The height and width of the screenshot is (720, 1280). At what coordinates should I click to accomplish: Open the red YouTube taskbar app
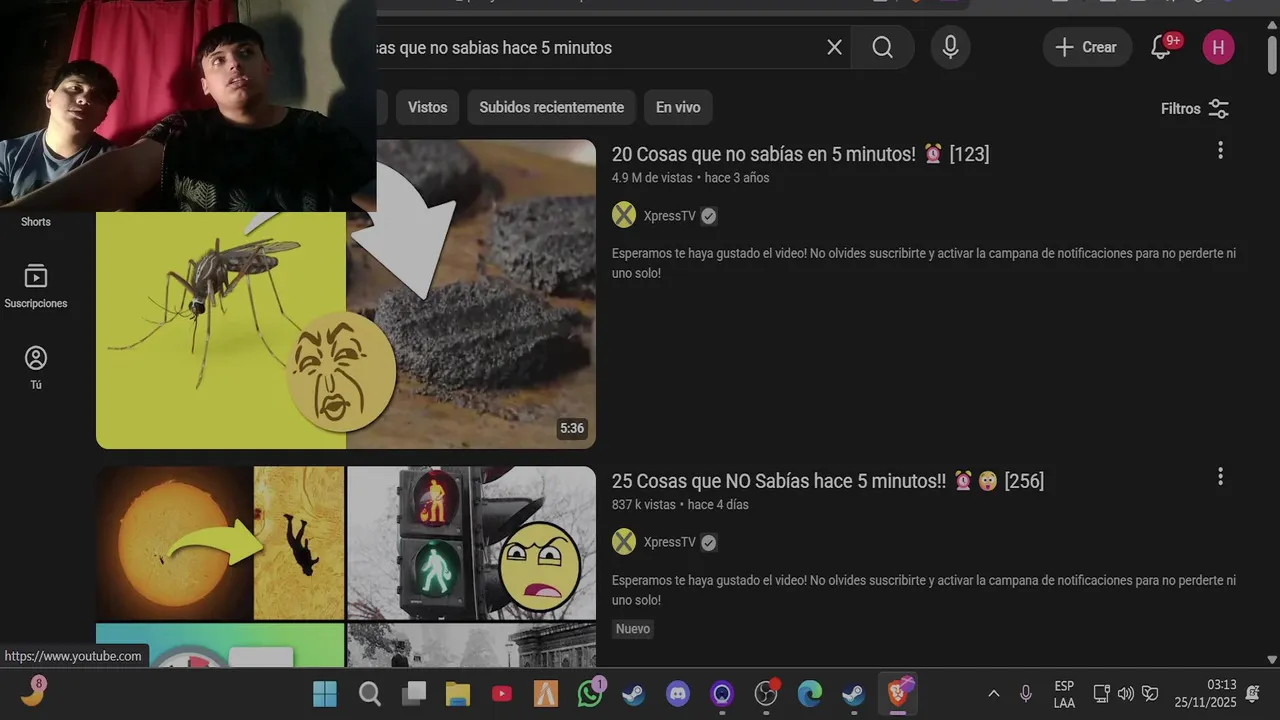click(x=502, y=693)
